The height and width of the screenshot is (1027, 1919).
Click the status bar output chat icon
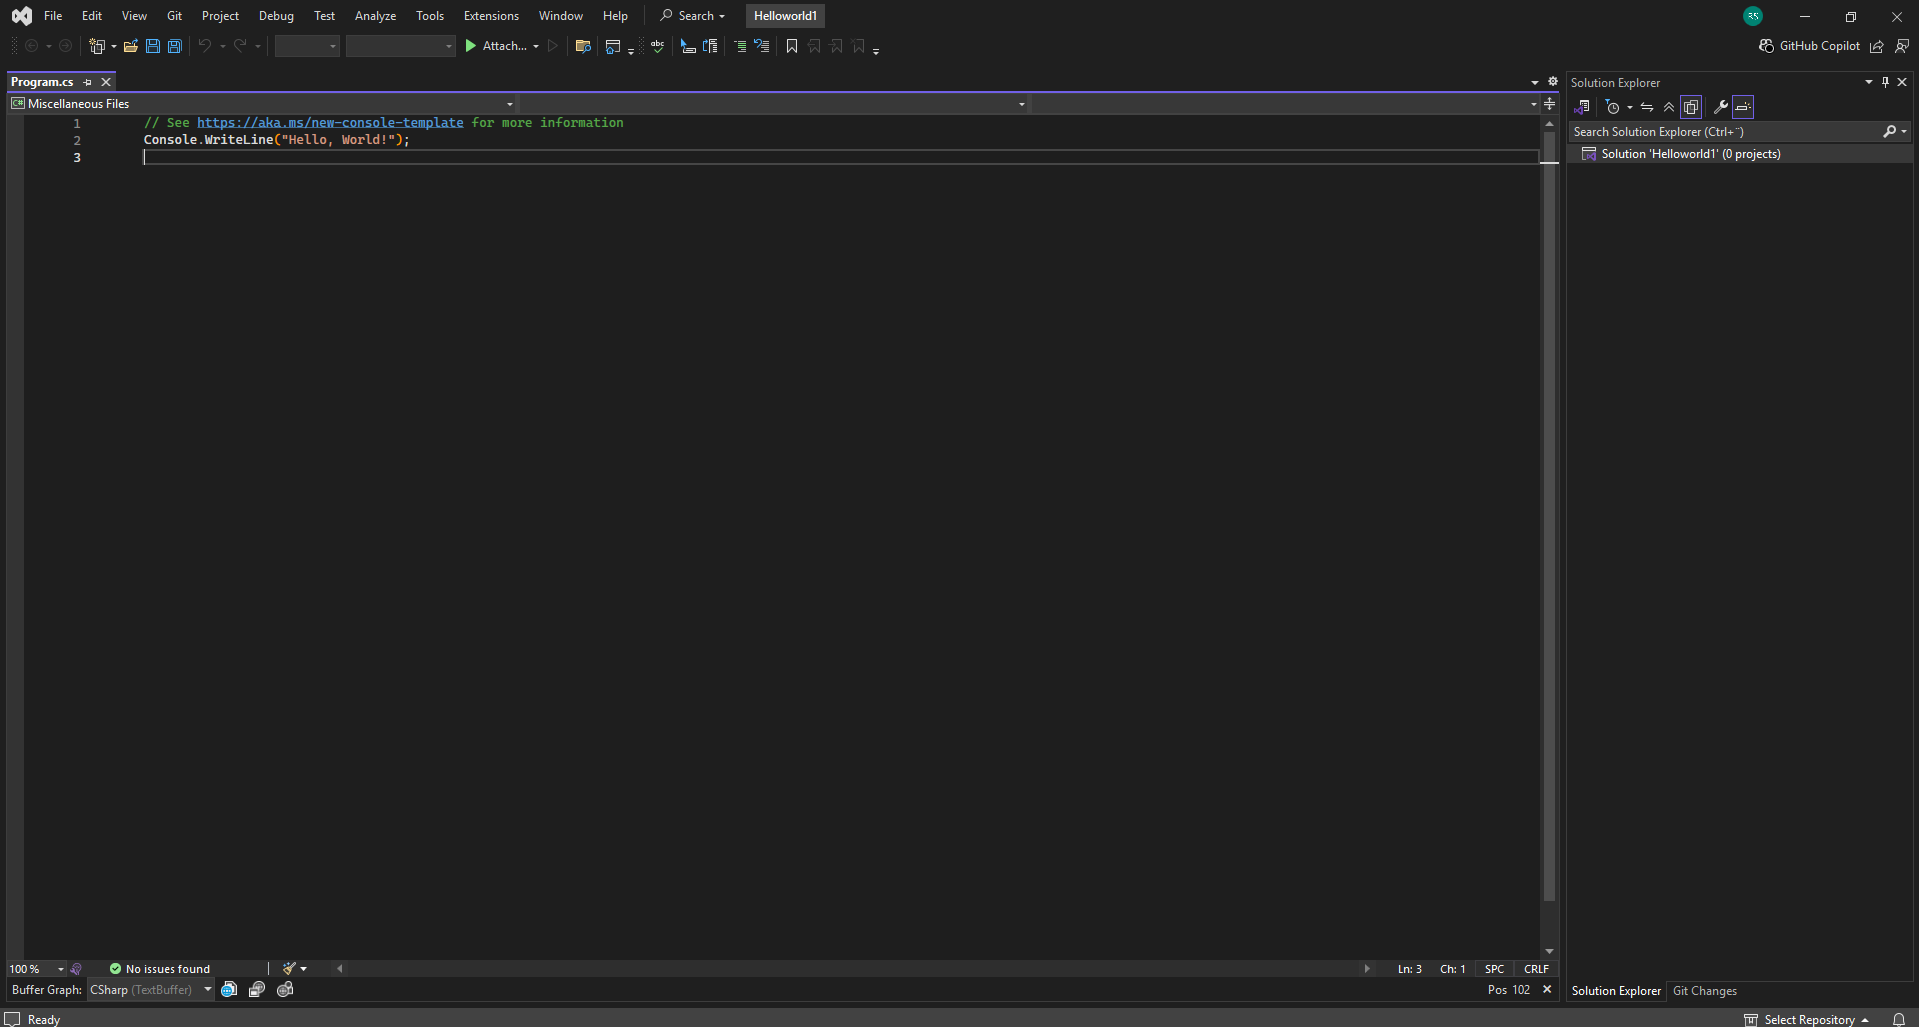tap(12, 1019)
